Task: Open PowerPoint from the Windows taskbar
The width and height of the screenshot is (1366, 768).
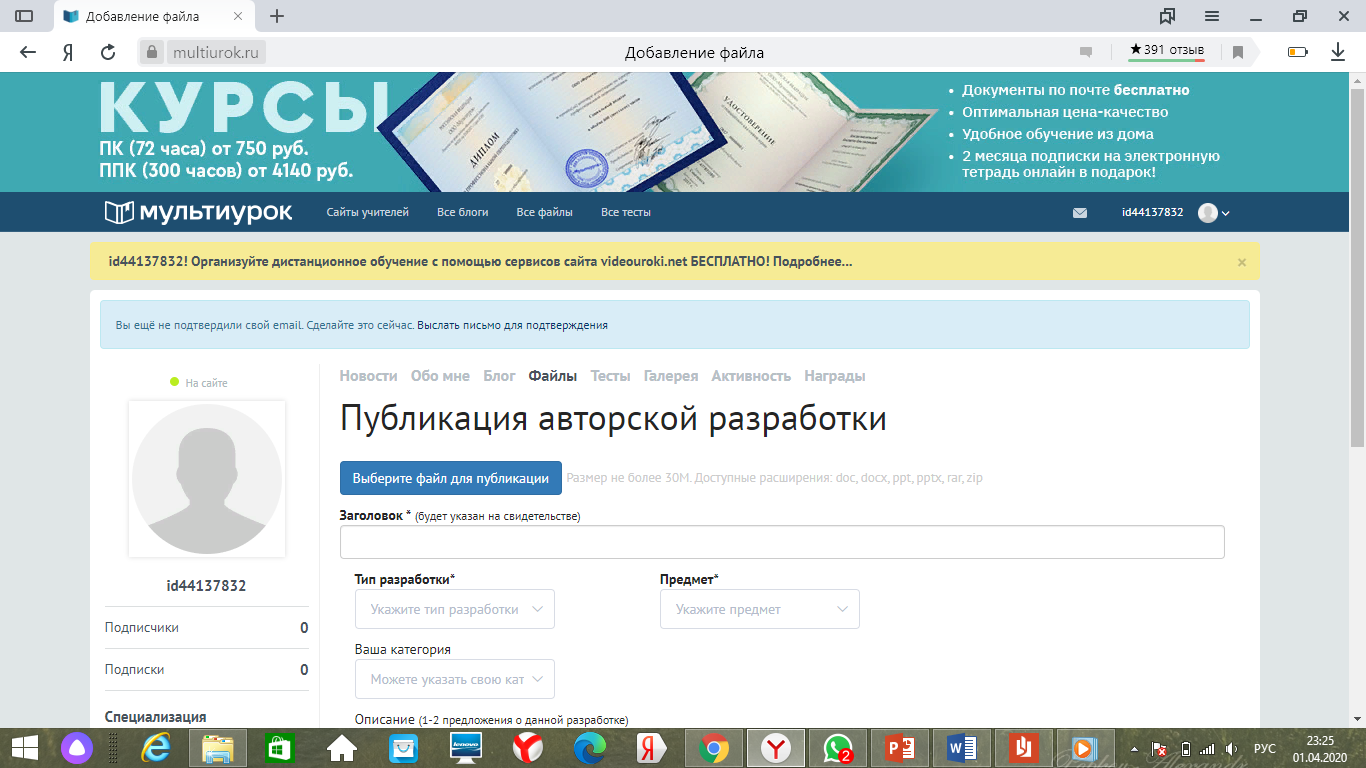Action: (x=900, y=747)
